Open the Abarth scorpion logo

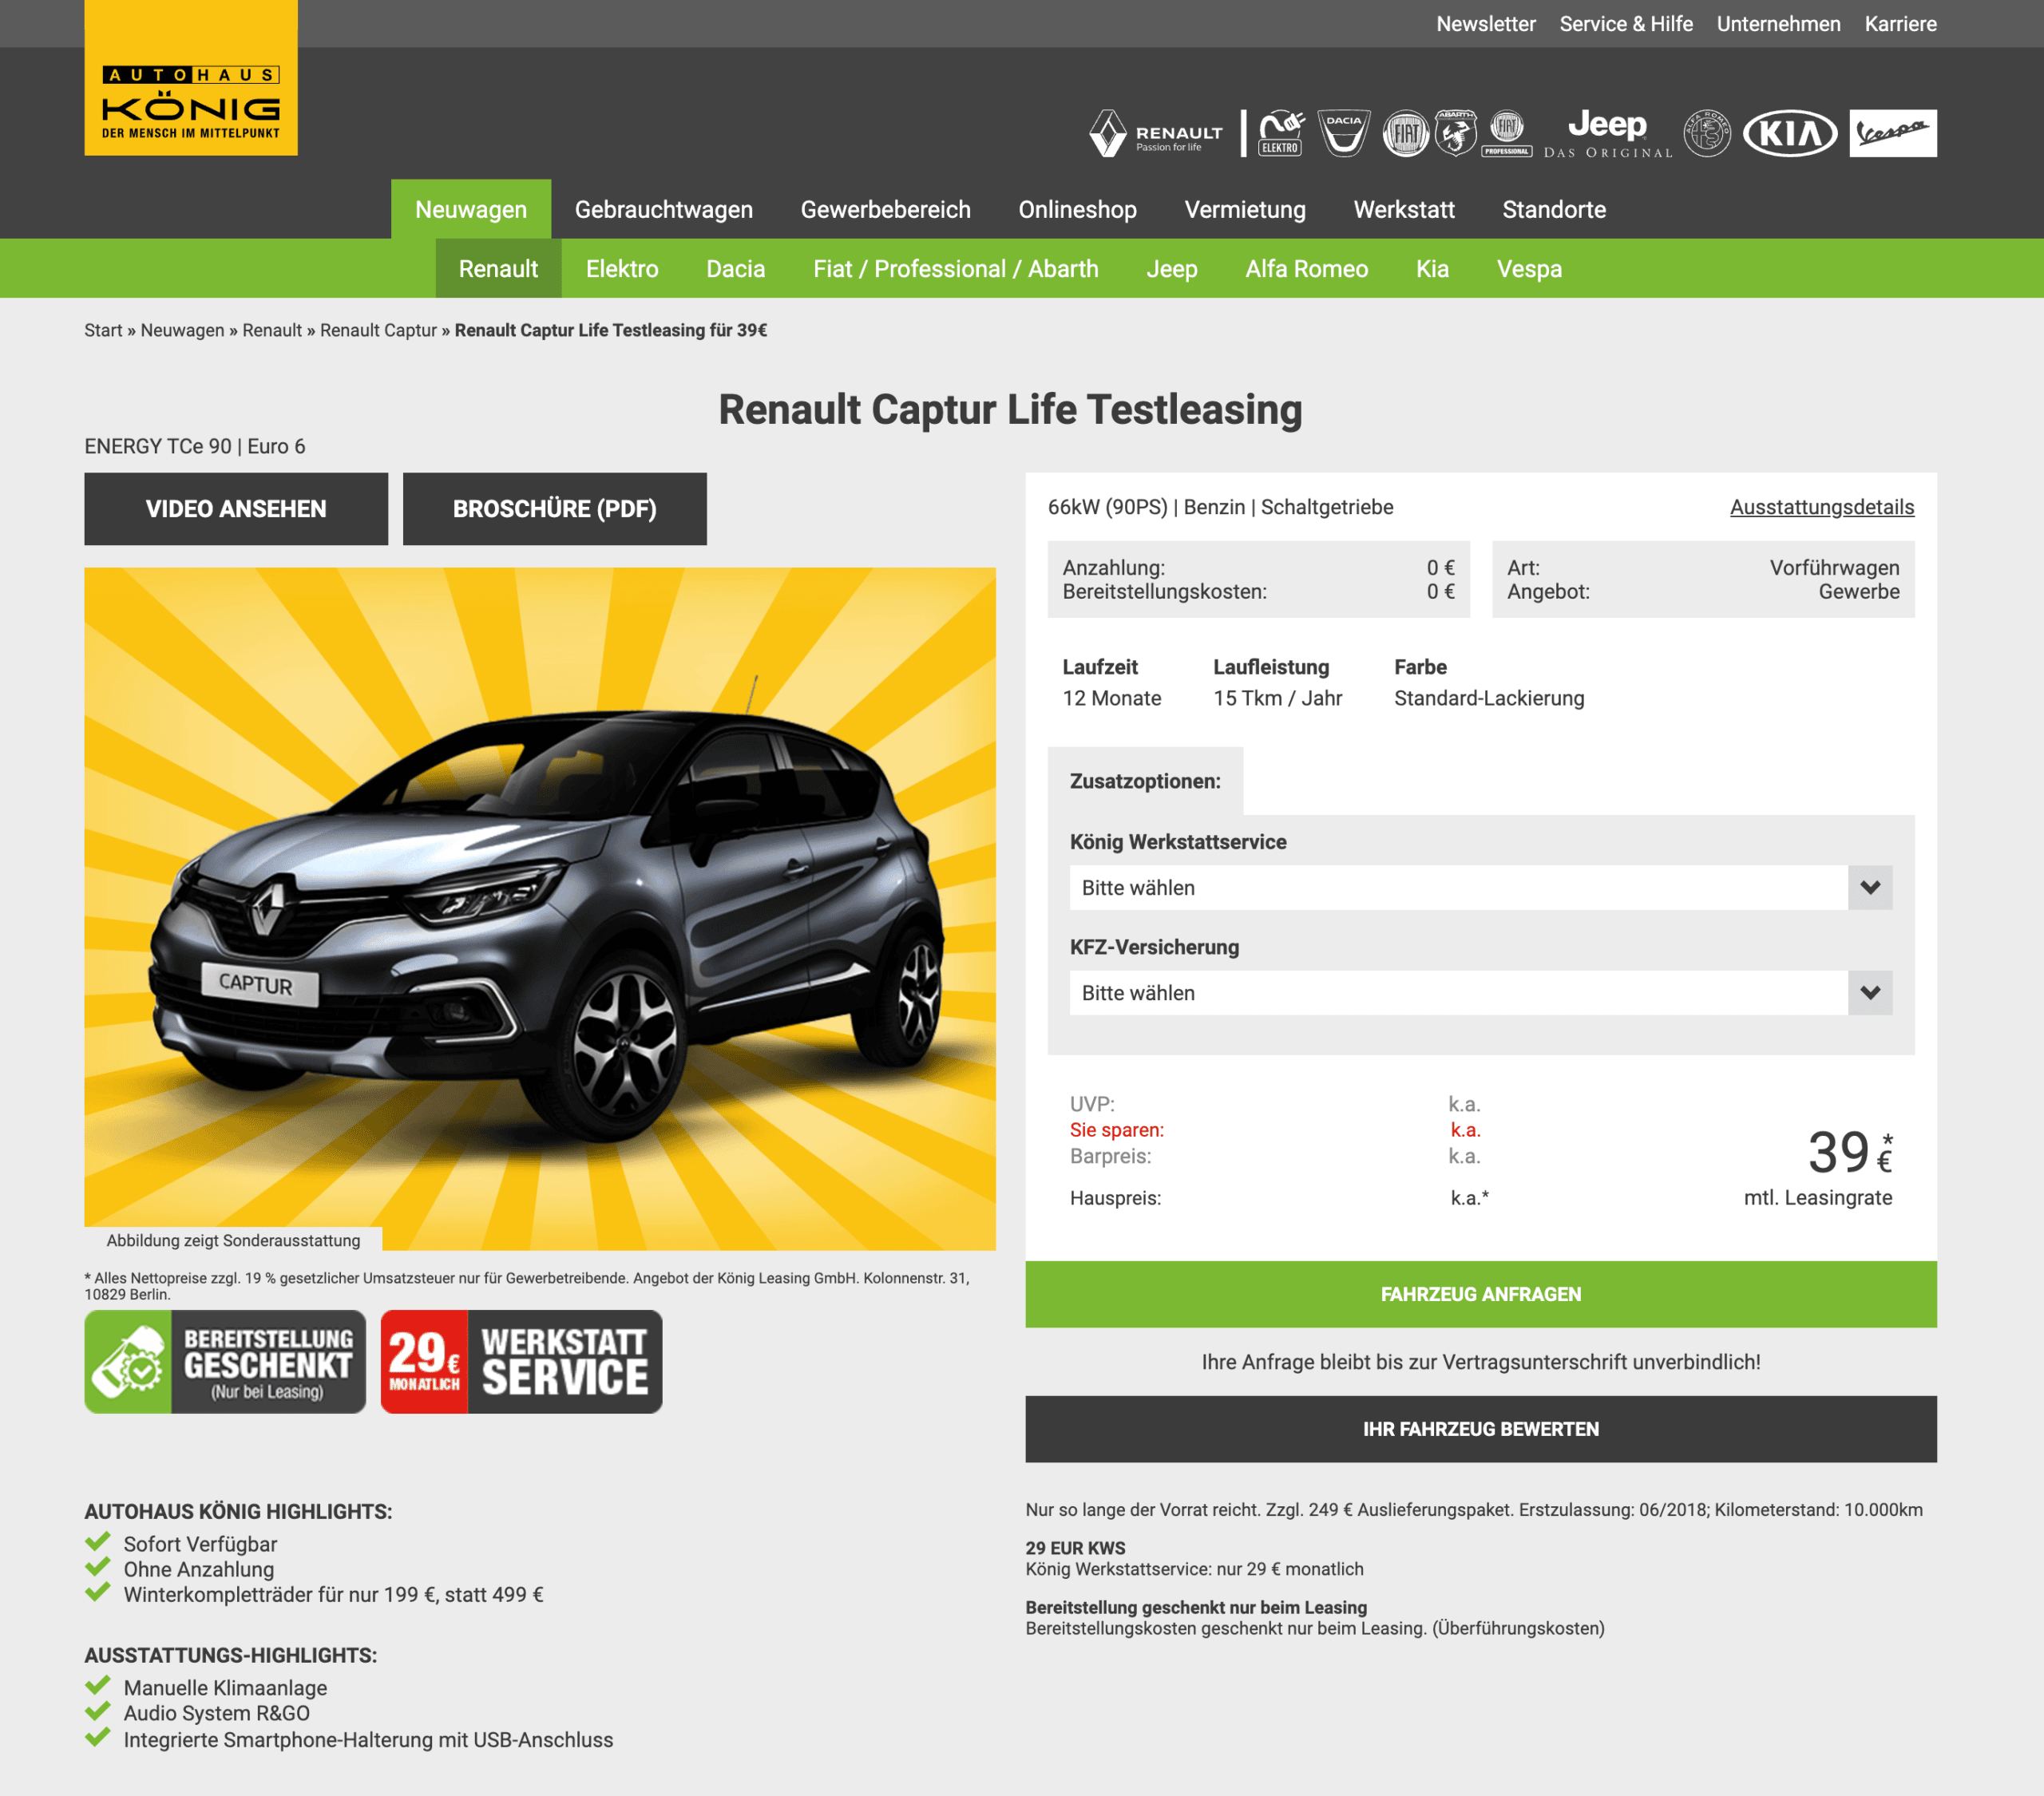point(1456,133)
